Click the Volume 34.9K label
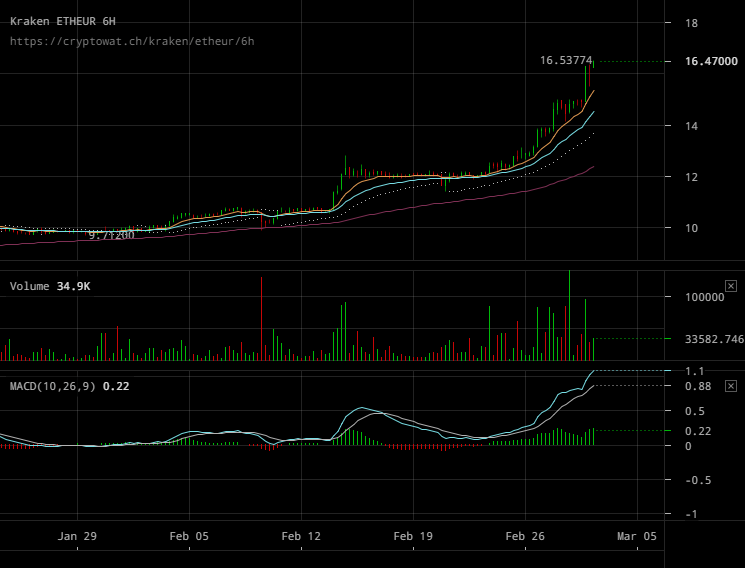This screenshot has height=568, width=745. (x=50, y=286)
